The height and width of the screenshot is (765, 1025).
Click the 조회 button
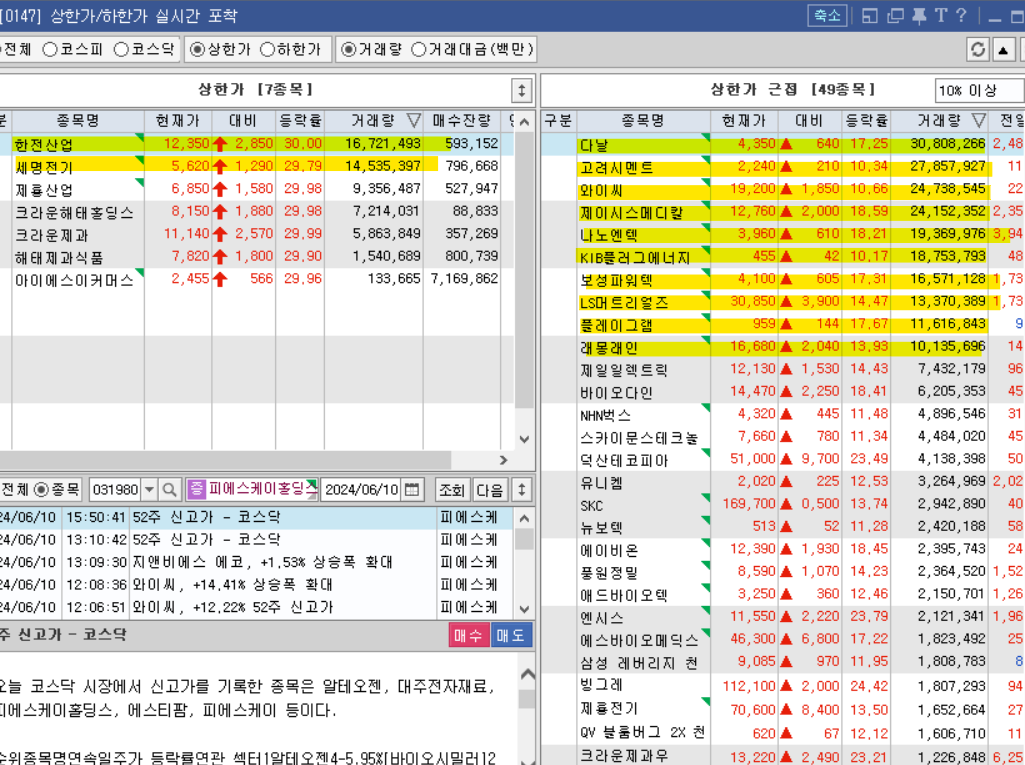coord(451,490)
